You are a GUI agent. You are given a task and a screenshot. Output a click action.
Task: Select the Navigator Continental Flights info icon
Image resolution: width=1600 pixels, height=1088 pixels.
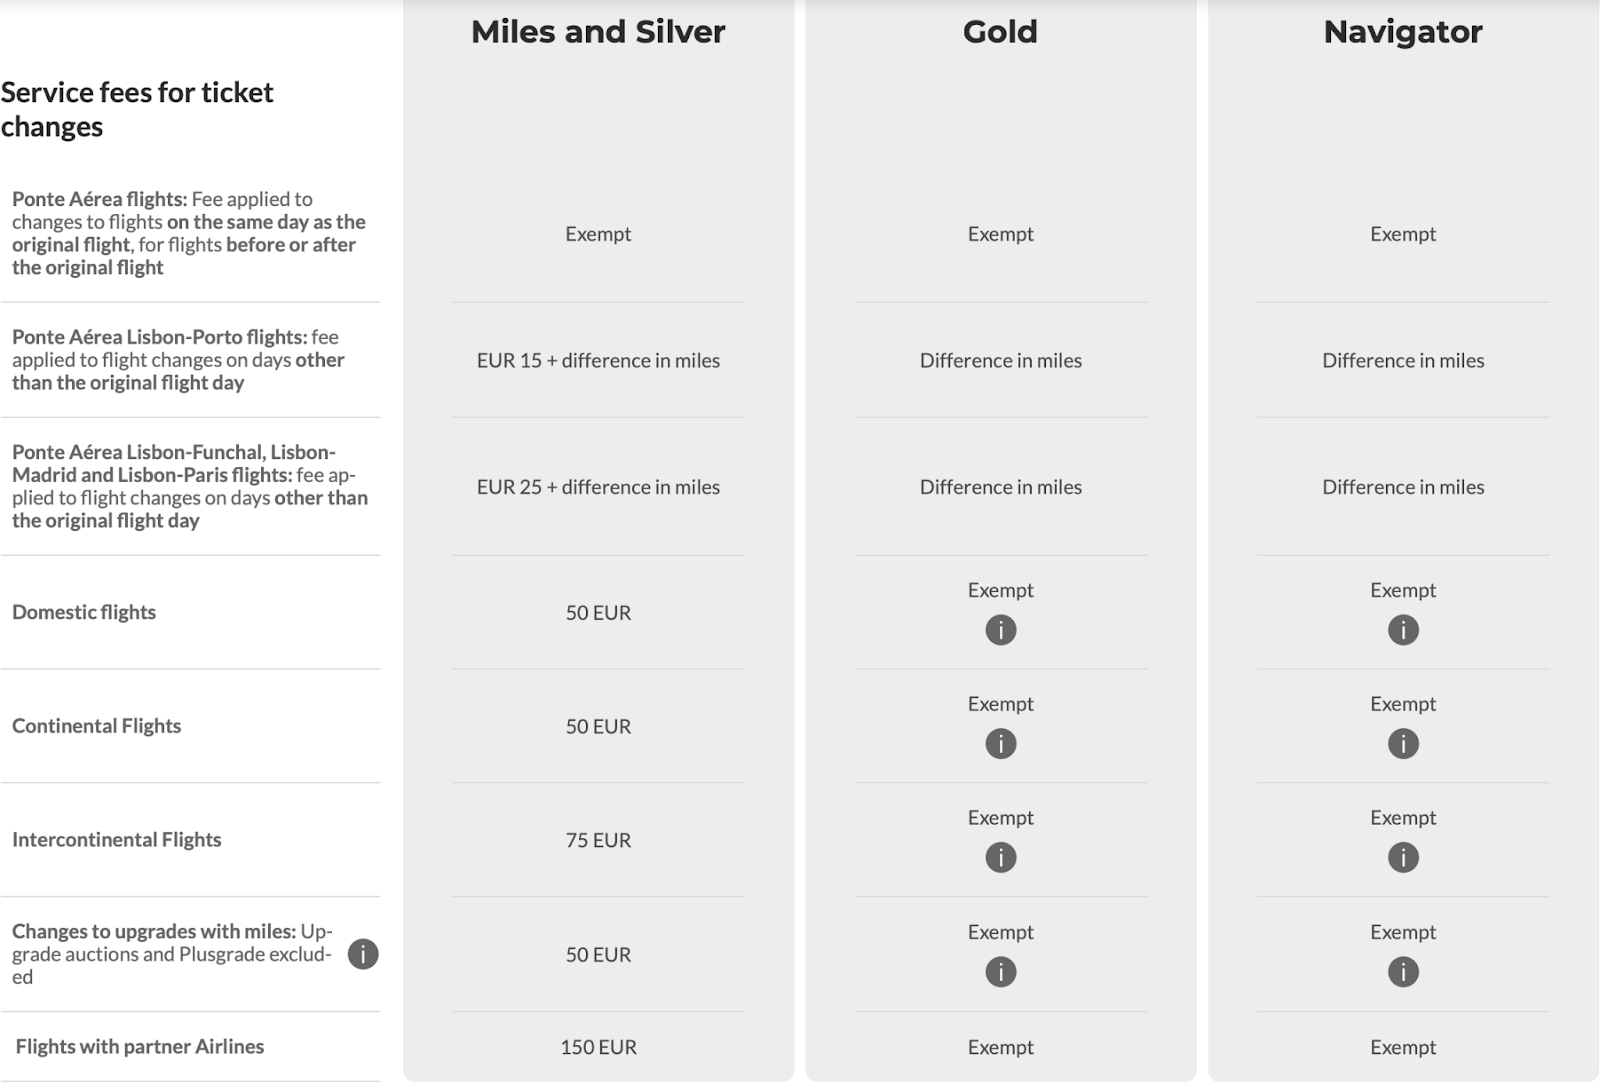click(x=1404, y=744)
